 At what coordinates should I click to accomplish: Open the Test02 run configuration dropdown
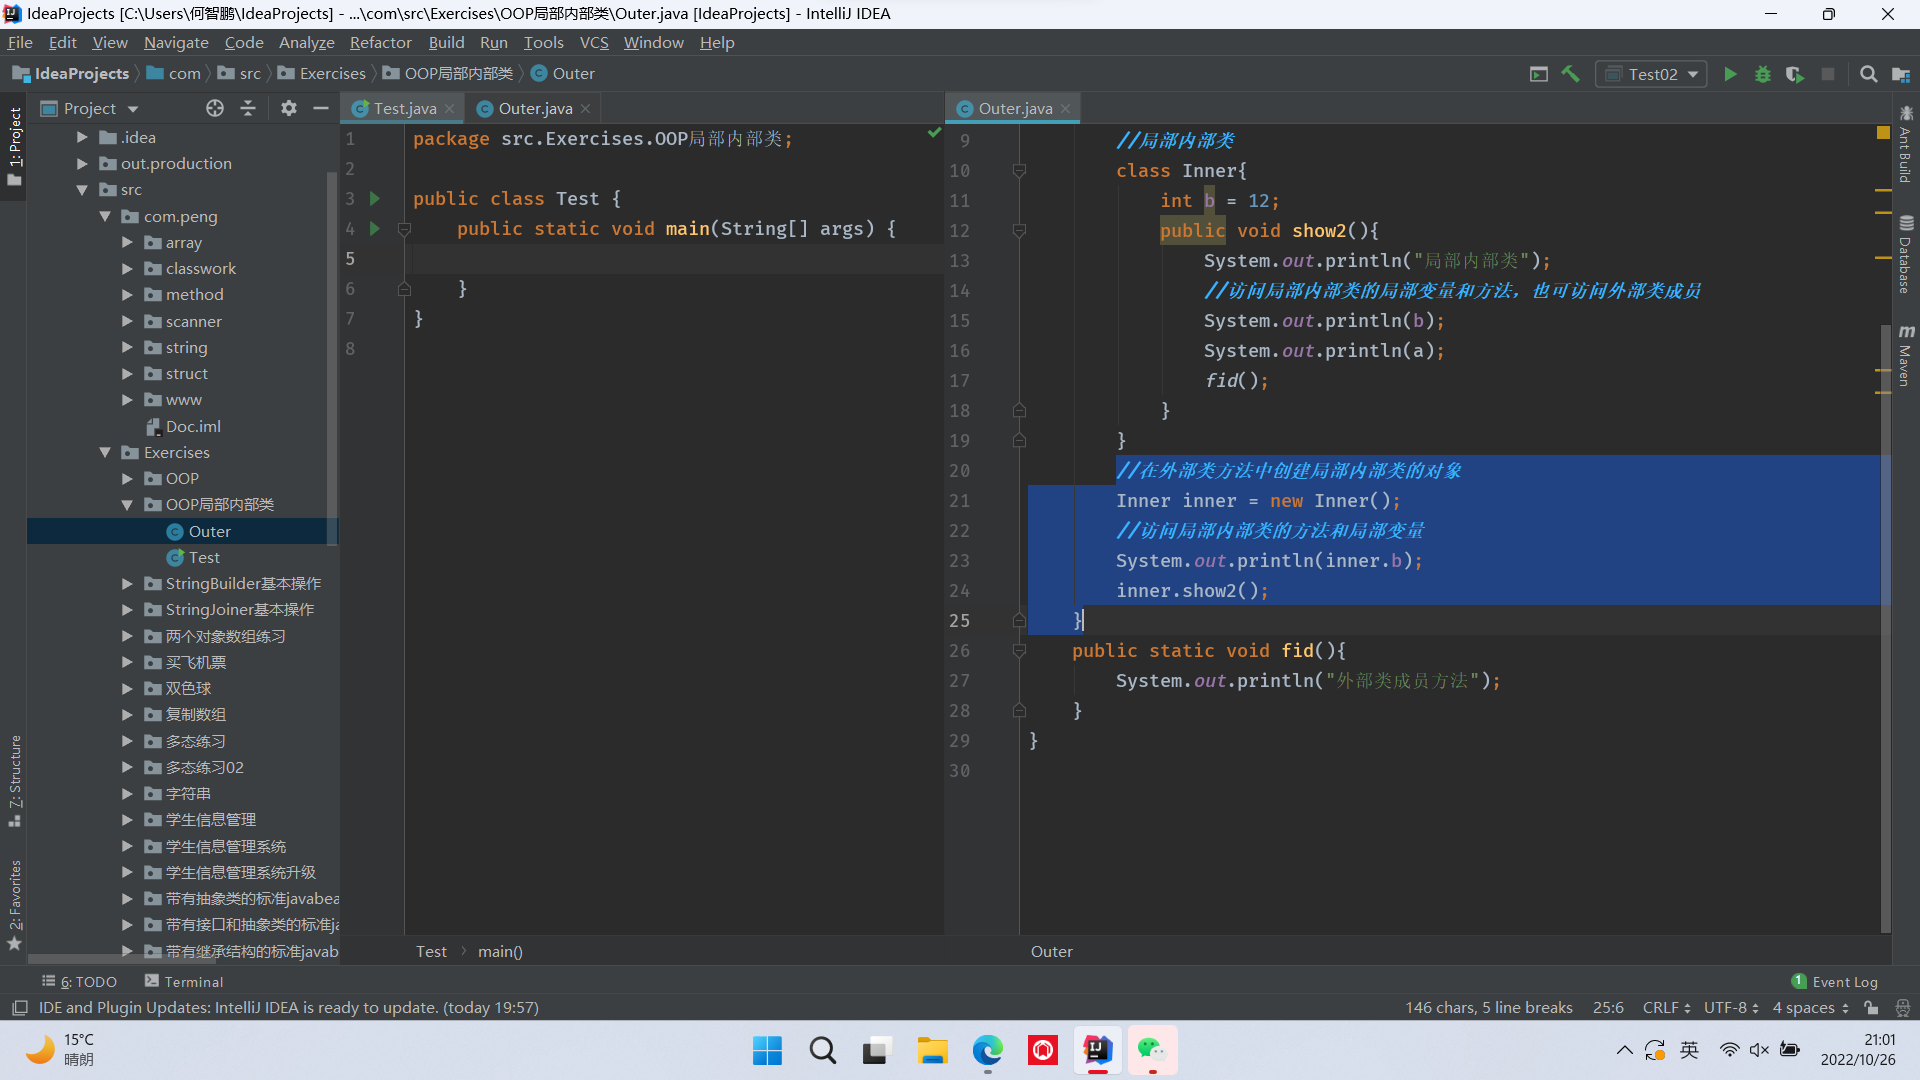coord(1652,74)
